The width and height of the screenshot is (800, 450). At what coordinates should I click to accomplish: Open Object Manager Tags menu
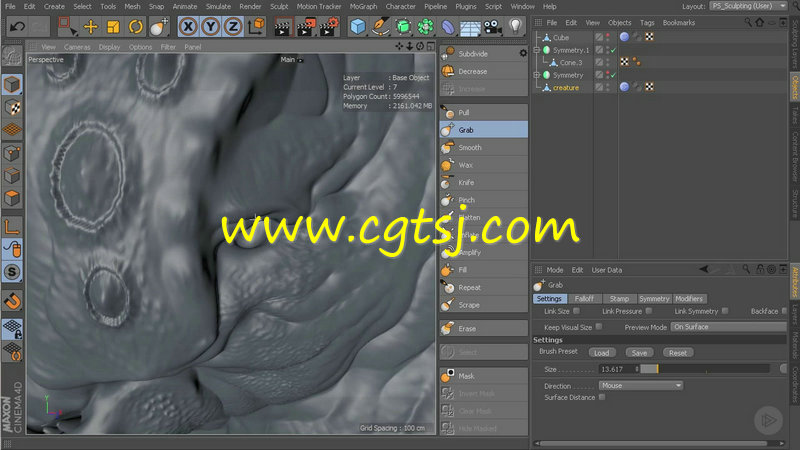[647, 23]
